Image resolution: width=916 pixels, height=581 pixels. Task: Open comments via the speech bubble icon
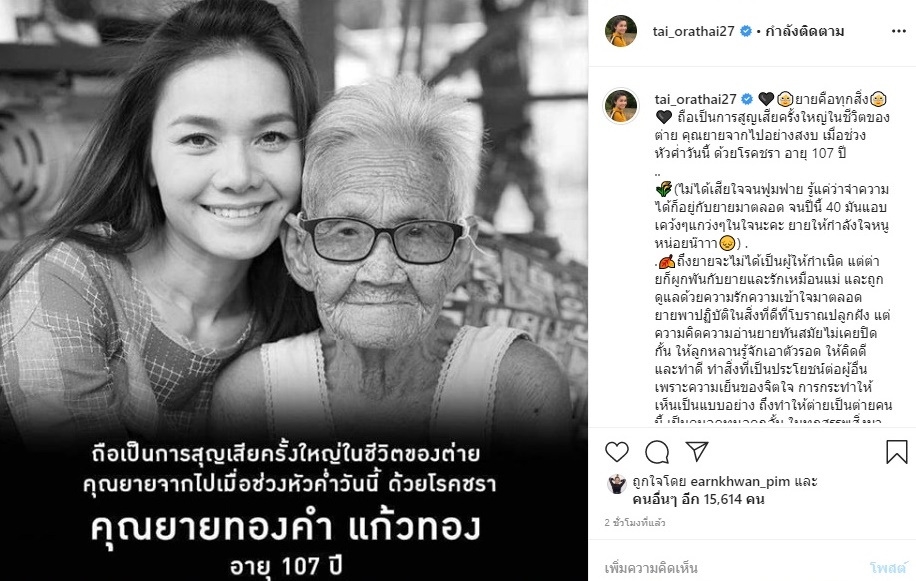[x=657, y=451]
